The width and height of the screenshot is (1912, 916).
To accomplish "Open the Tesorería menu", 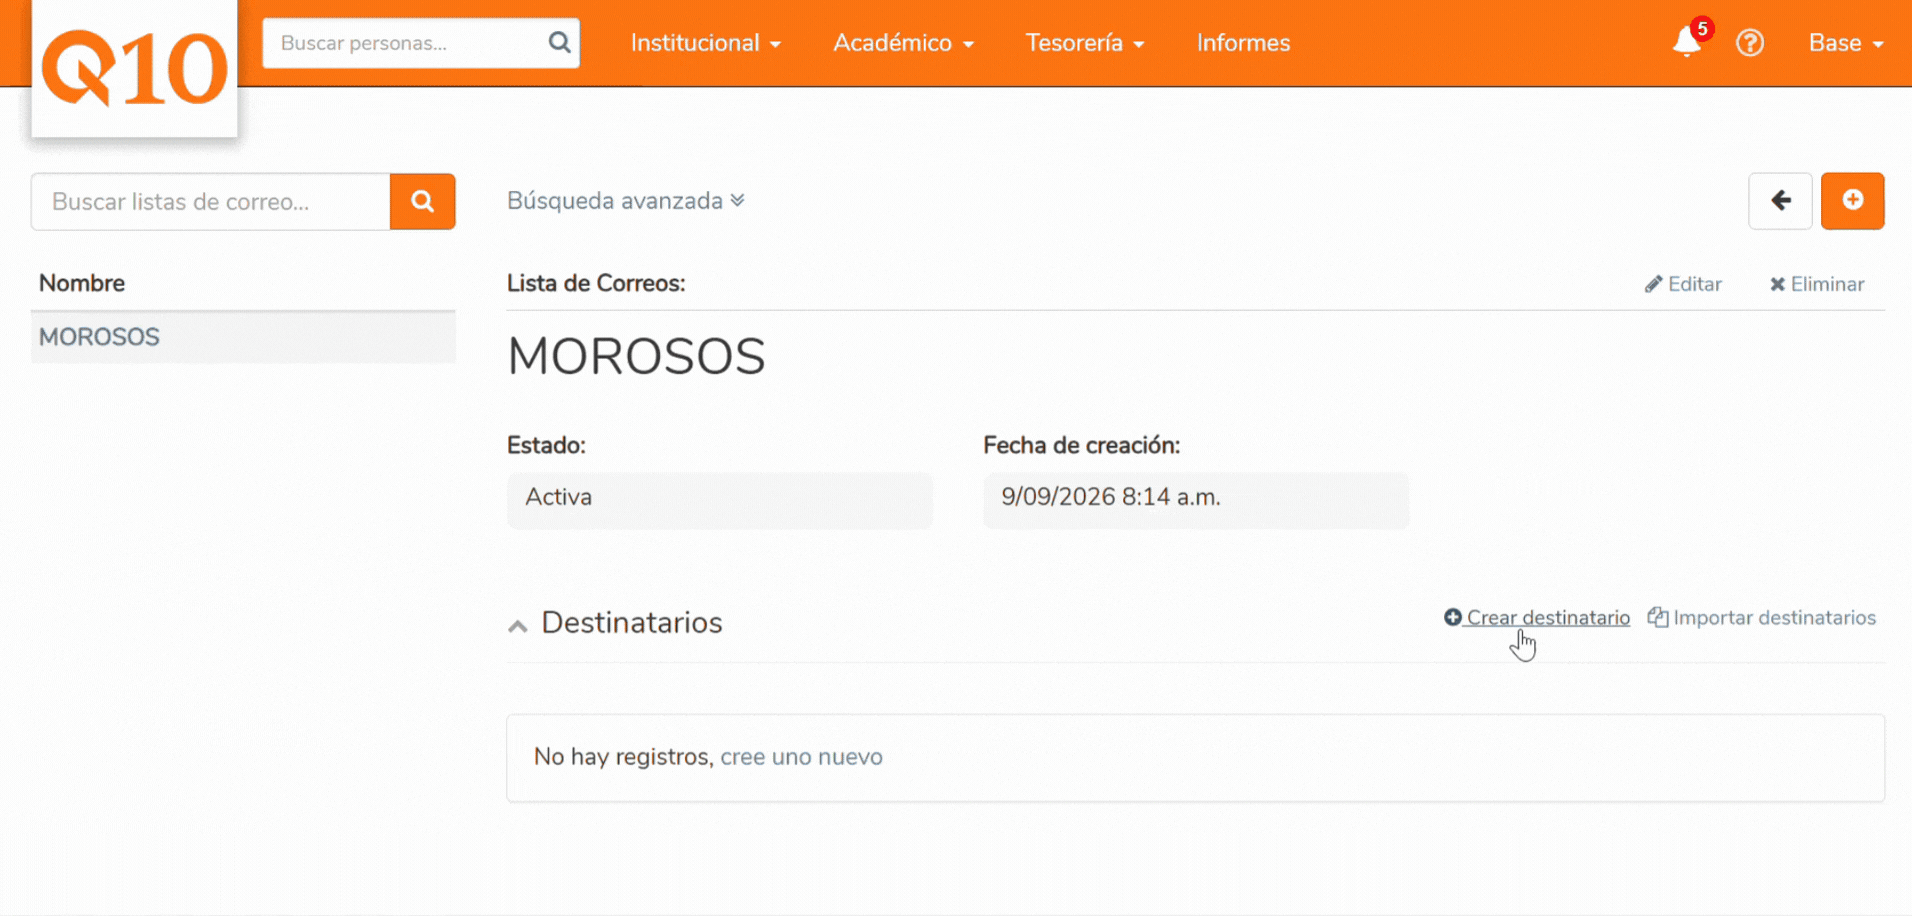I will coord(1085,43).
